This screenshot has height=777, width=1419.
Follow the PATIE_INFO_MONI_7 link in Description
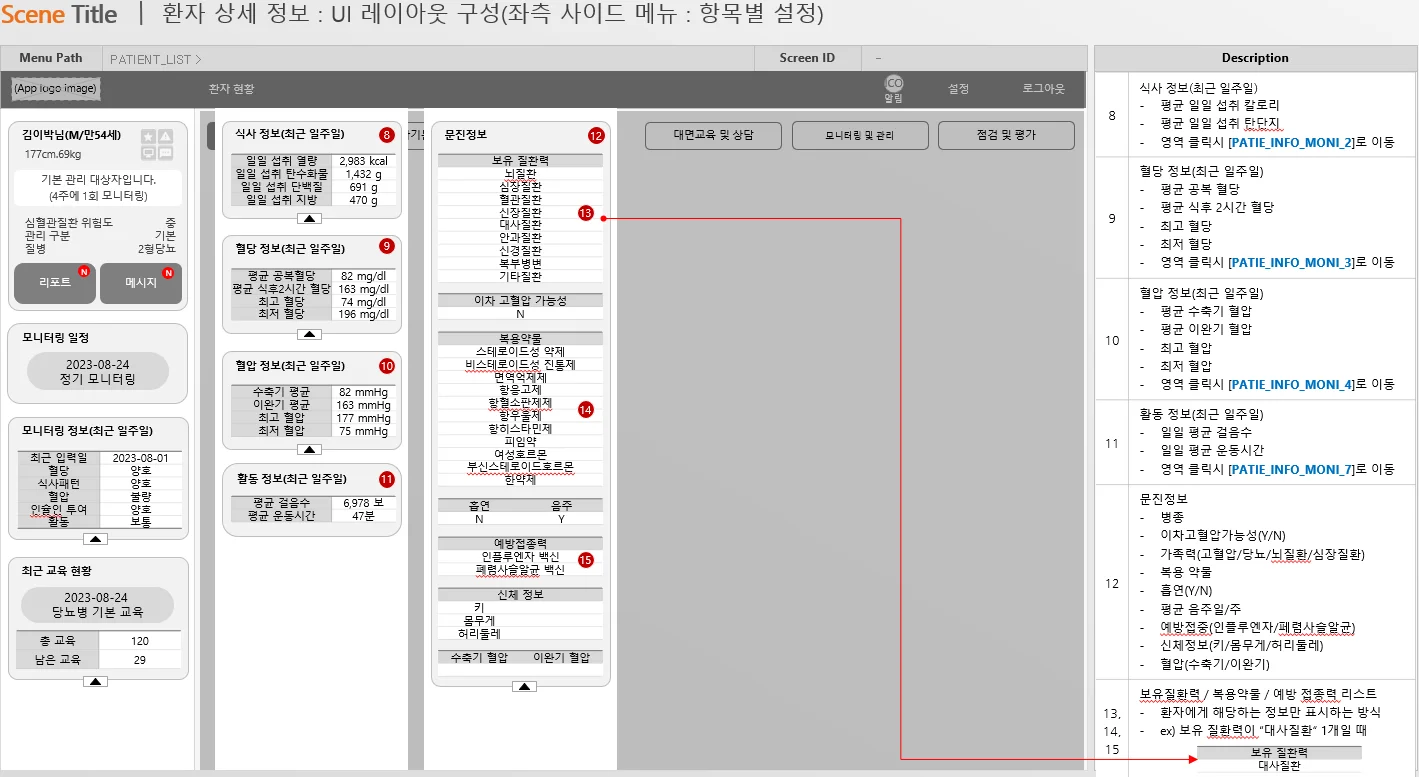coord(1291,469)
